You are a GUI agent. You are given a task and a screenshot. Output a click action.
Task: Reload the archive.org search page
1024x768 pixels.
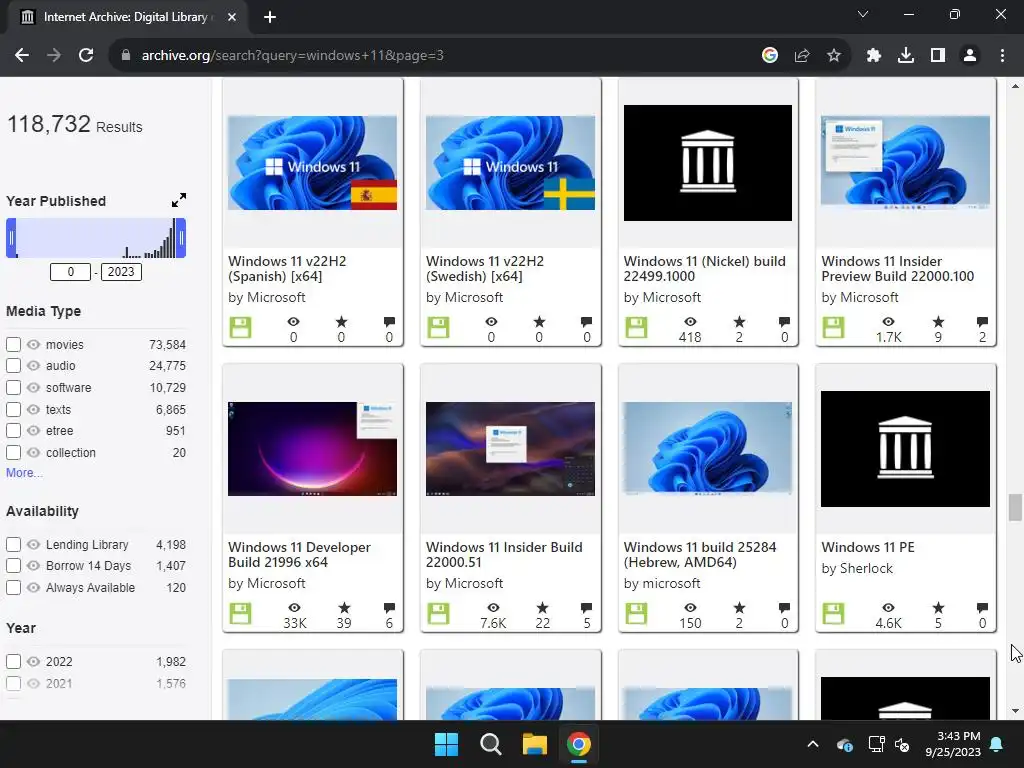[x=86, y=56]
